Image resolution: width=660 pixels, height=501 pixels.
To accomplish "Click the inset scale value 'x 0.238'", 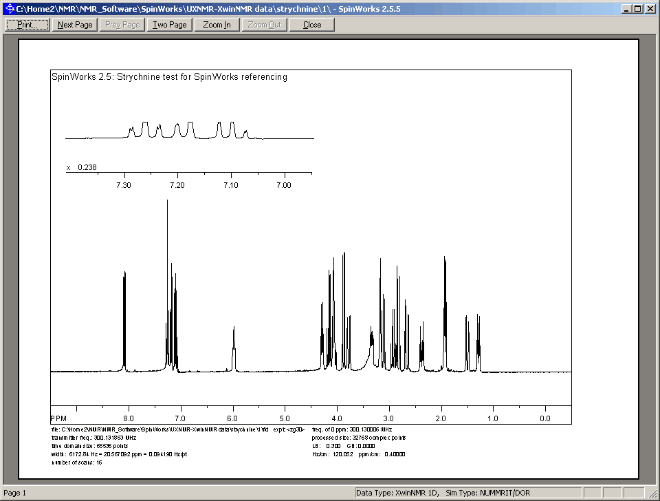I will (82, 167).
